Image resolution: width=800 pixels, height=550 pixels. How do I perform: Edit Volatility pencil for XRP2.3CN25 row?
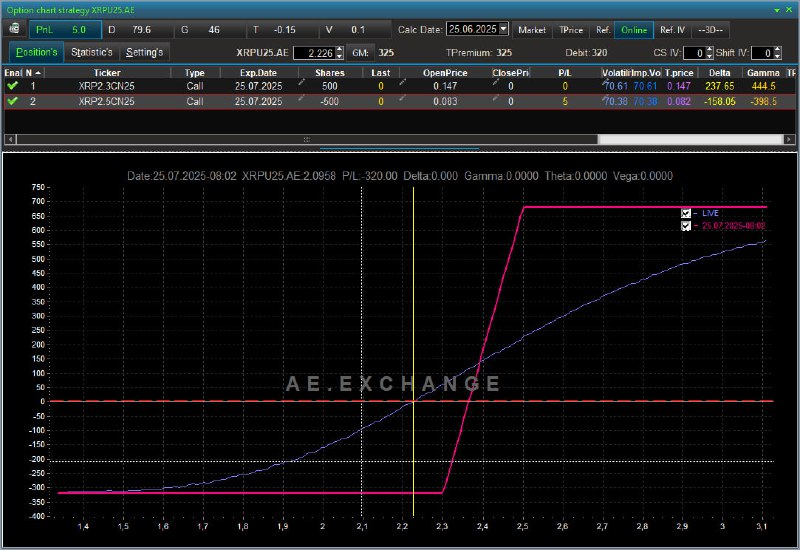coord(605,82)
